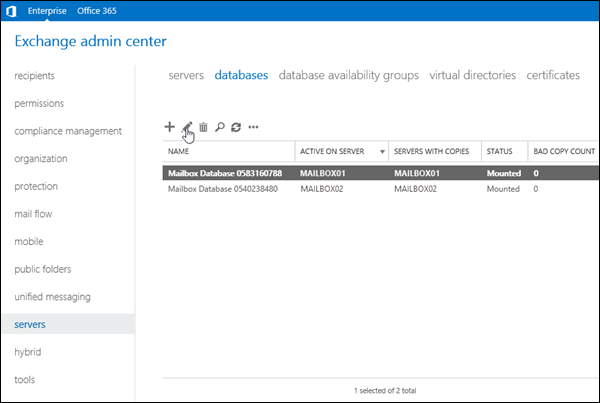Open the more options ellipsis menu

[x=253, y=127]
